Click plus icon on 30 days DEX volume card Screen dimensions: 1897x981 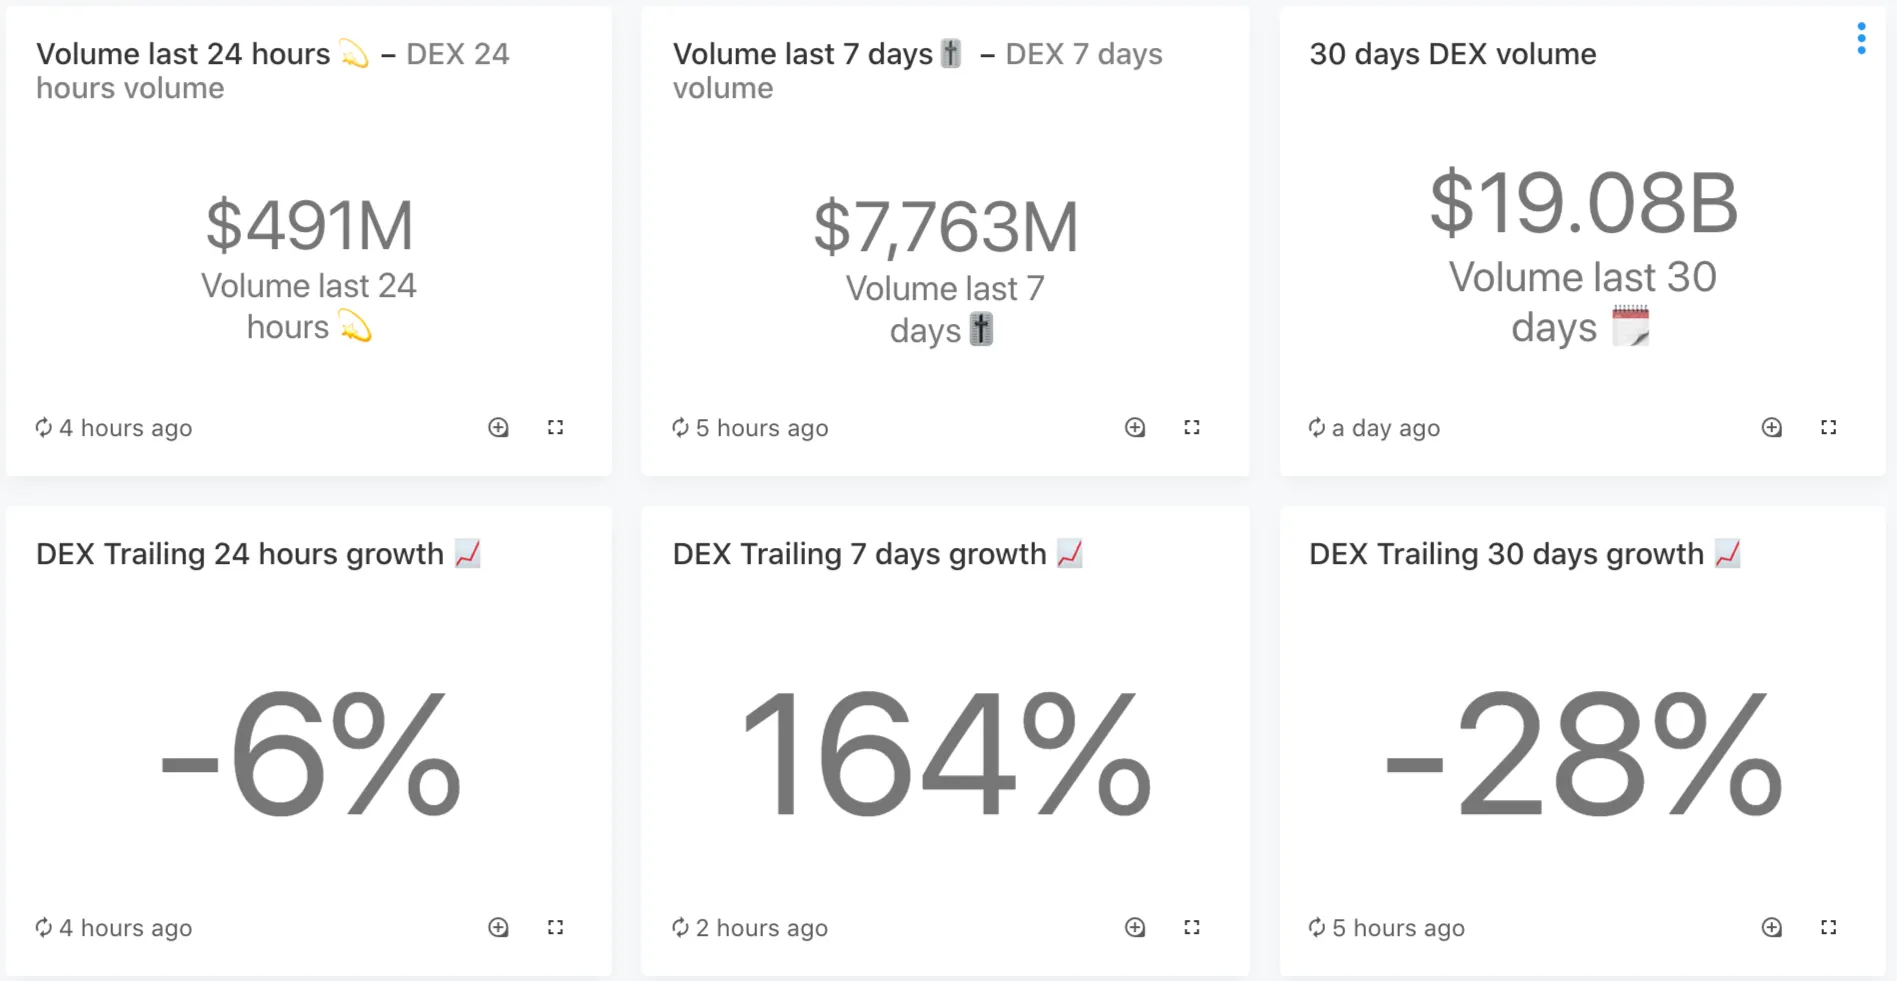(1771, 428)
